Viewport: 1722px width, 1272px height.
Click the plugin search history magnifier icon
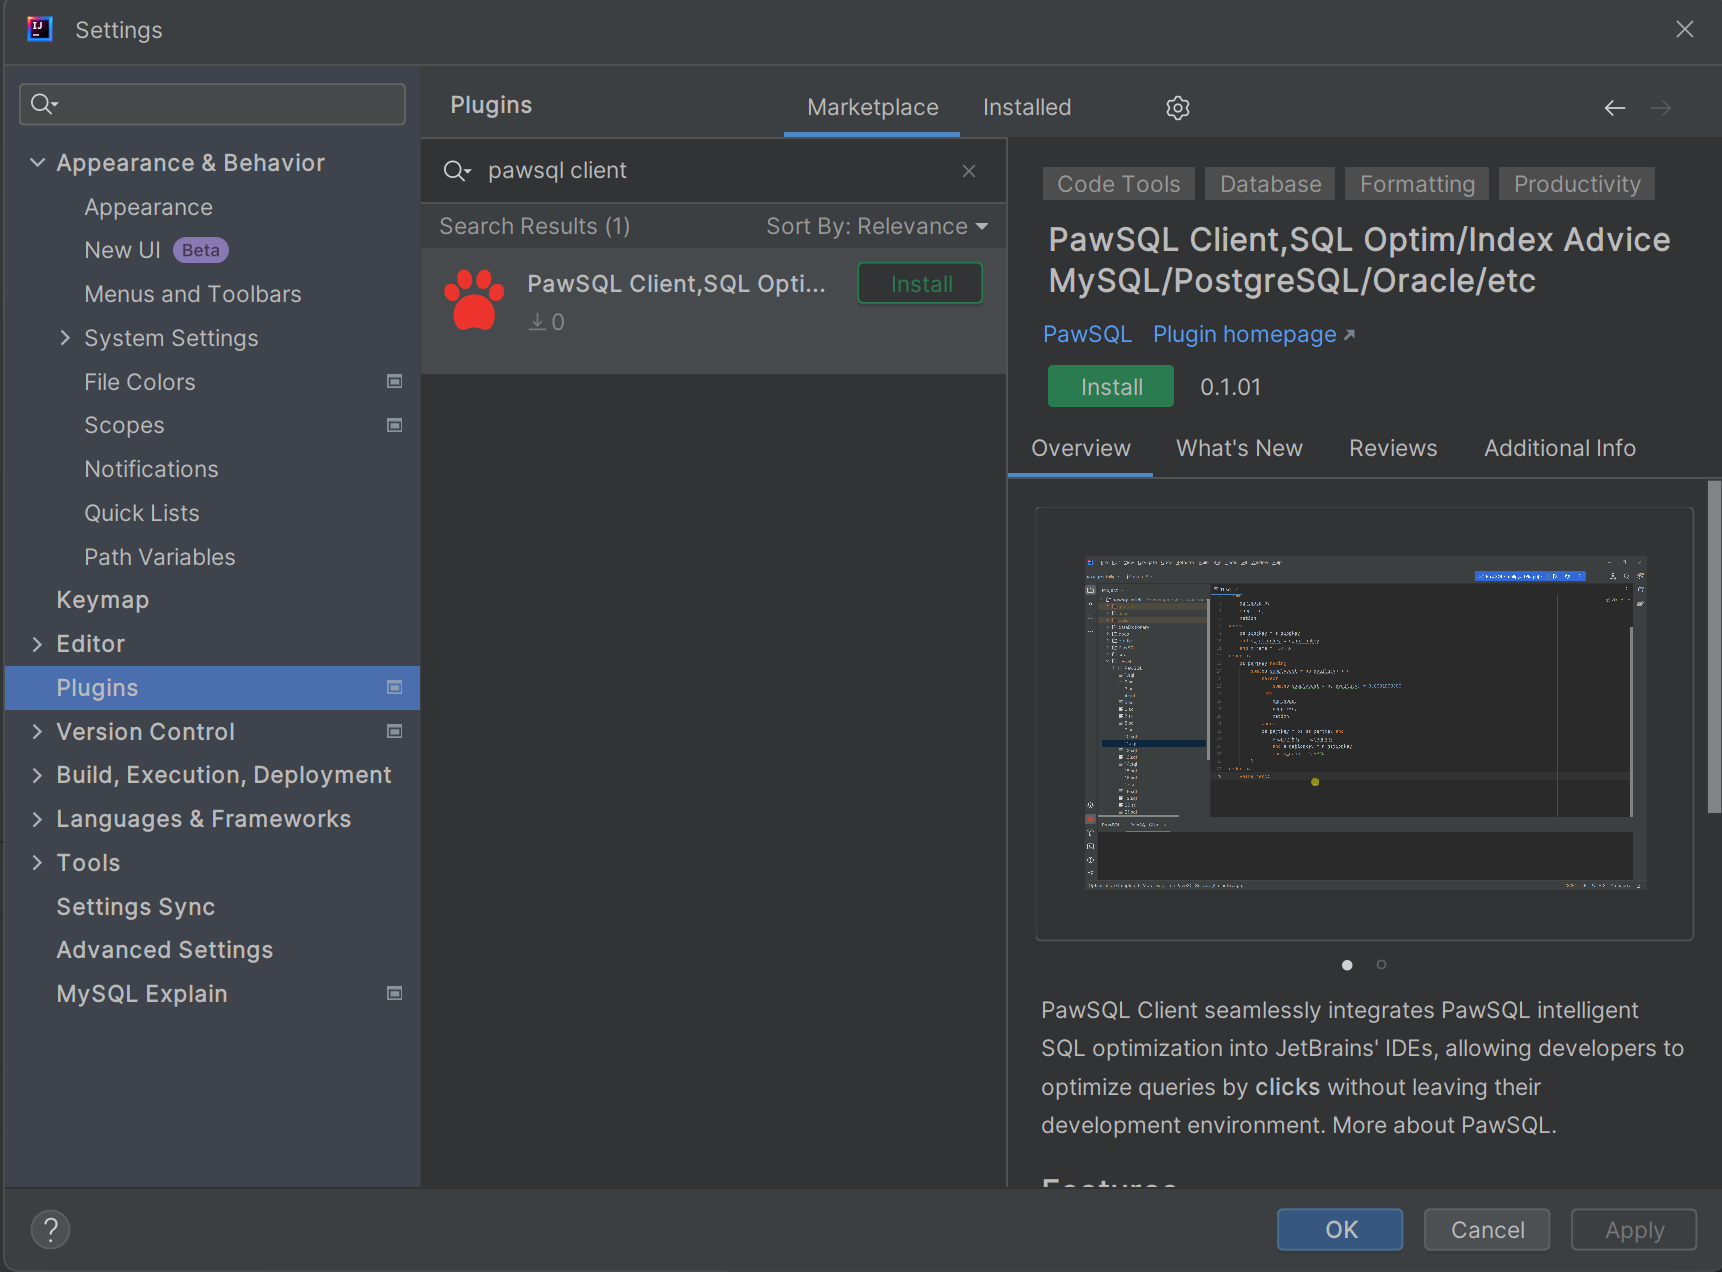(x=456, y=171)
